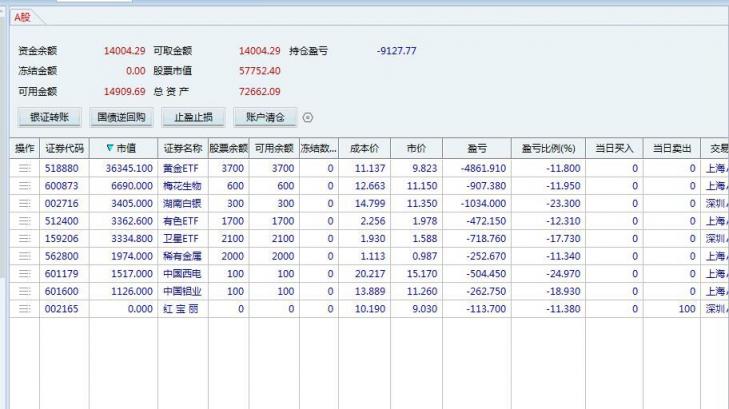This screenshot has width=729, height=409.
Task: Open operation menu for 红宝丽 row
Action: (x=24, y=309)
